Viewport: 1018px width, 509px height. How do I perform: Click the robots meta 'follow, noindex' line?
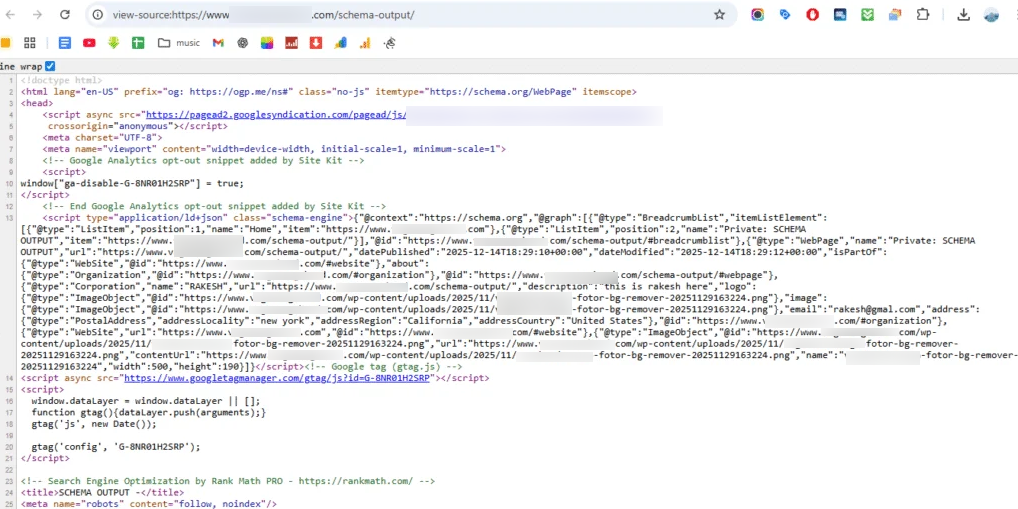(x=149, y=504)
